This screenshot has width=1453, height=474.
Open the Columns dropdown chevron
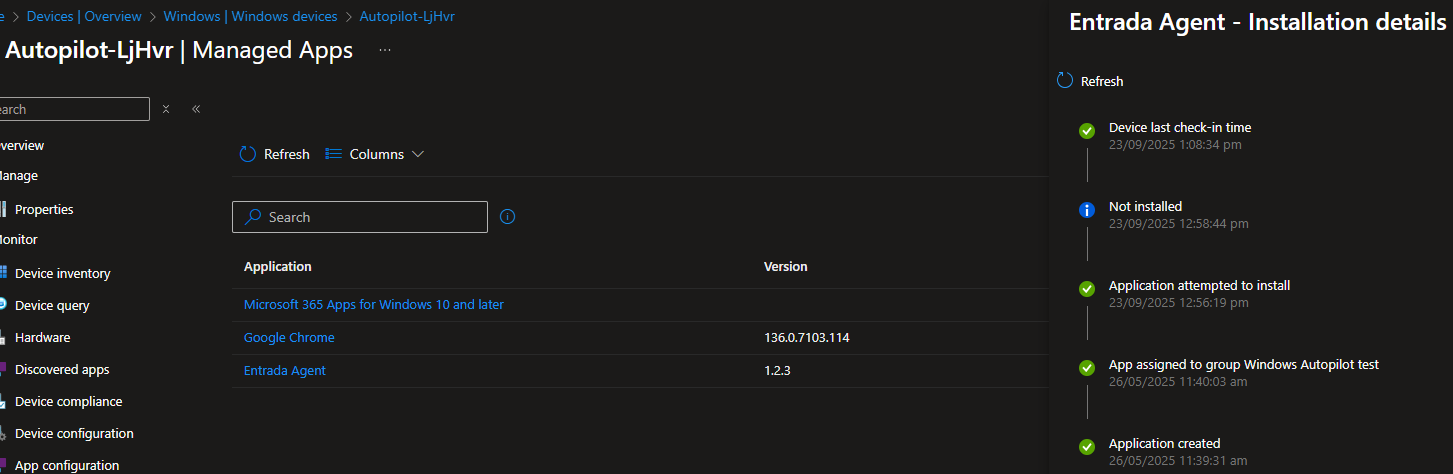click(418, 154)
